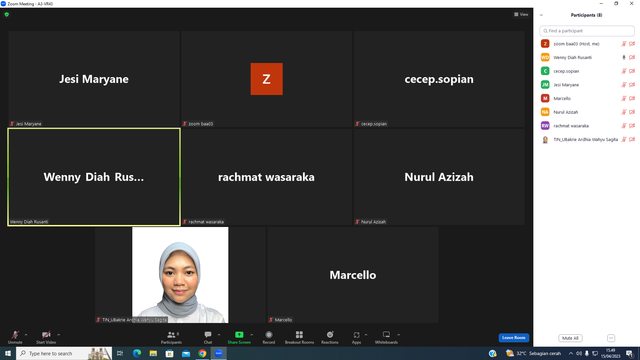Click the highlighted Wenny Diah Rusanti tile

point(94,177)
